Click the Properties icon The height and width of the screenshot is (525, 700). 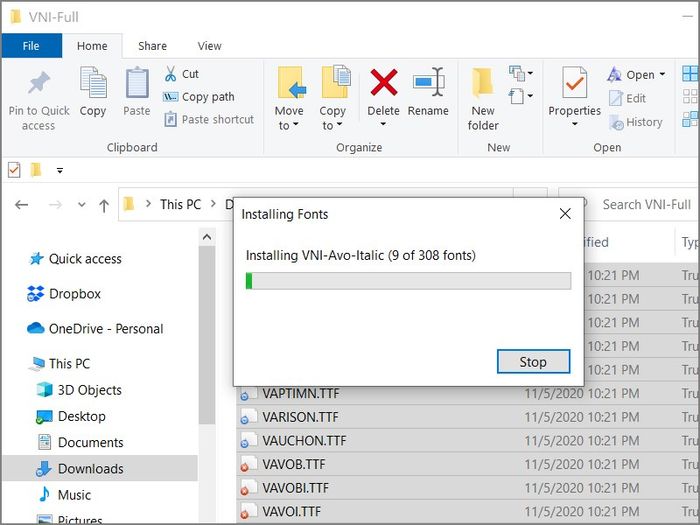[x=574, y=83]
